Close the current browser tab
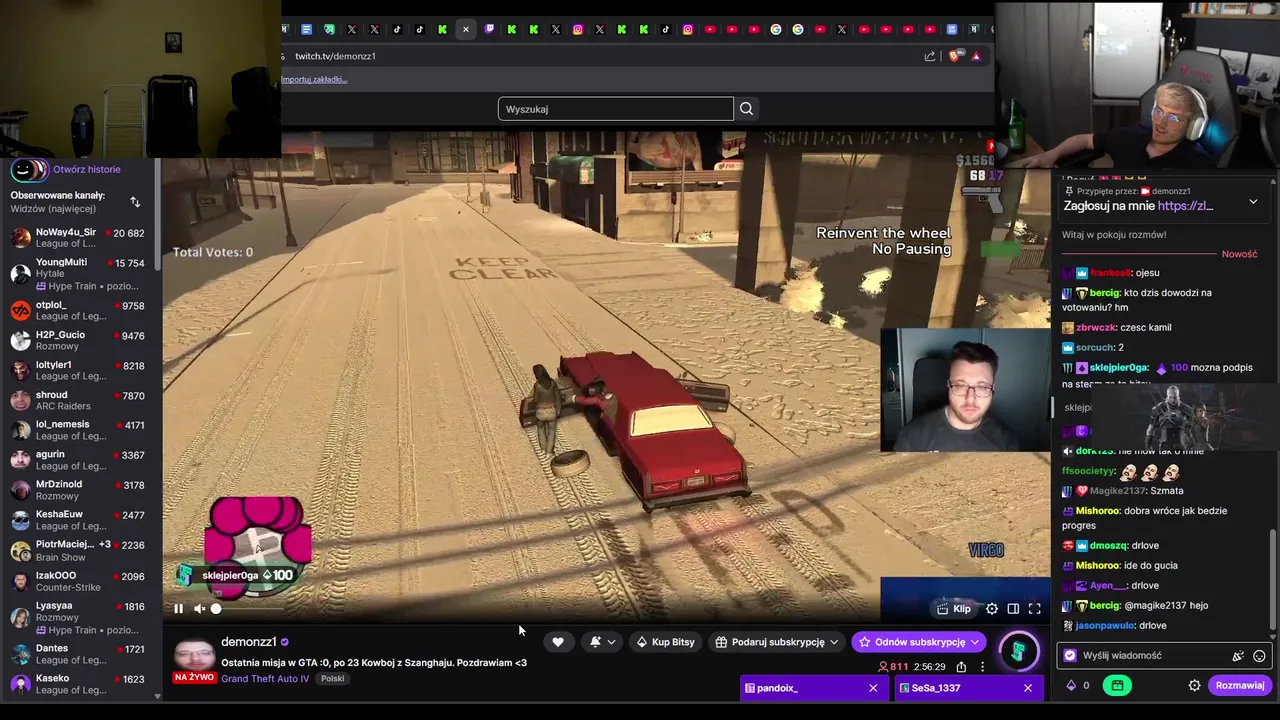 coord(465,29)
